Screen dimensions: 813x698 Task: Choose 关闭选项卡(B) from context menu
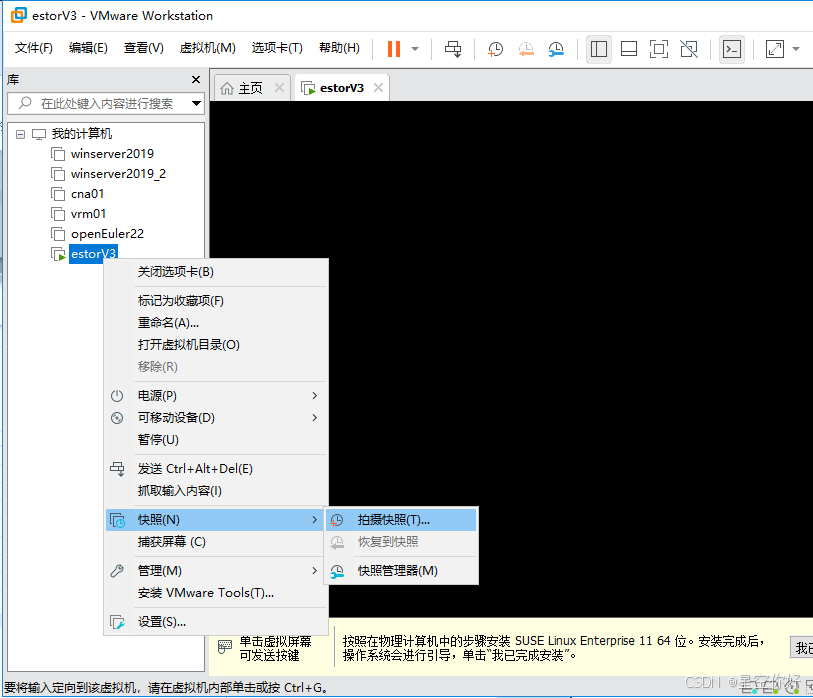pos(216,272)
